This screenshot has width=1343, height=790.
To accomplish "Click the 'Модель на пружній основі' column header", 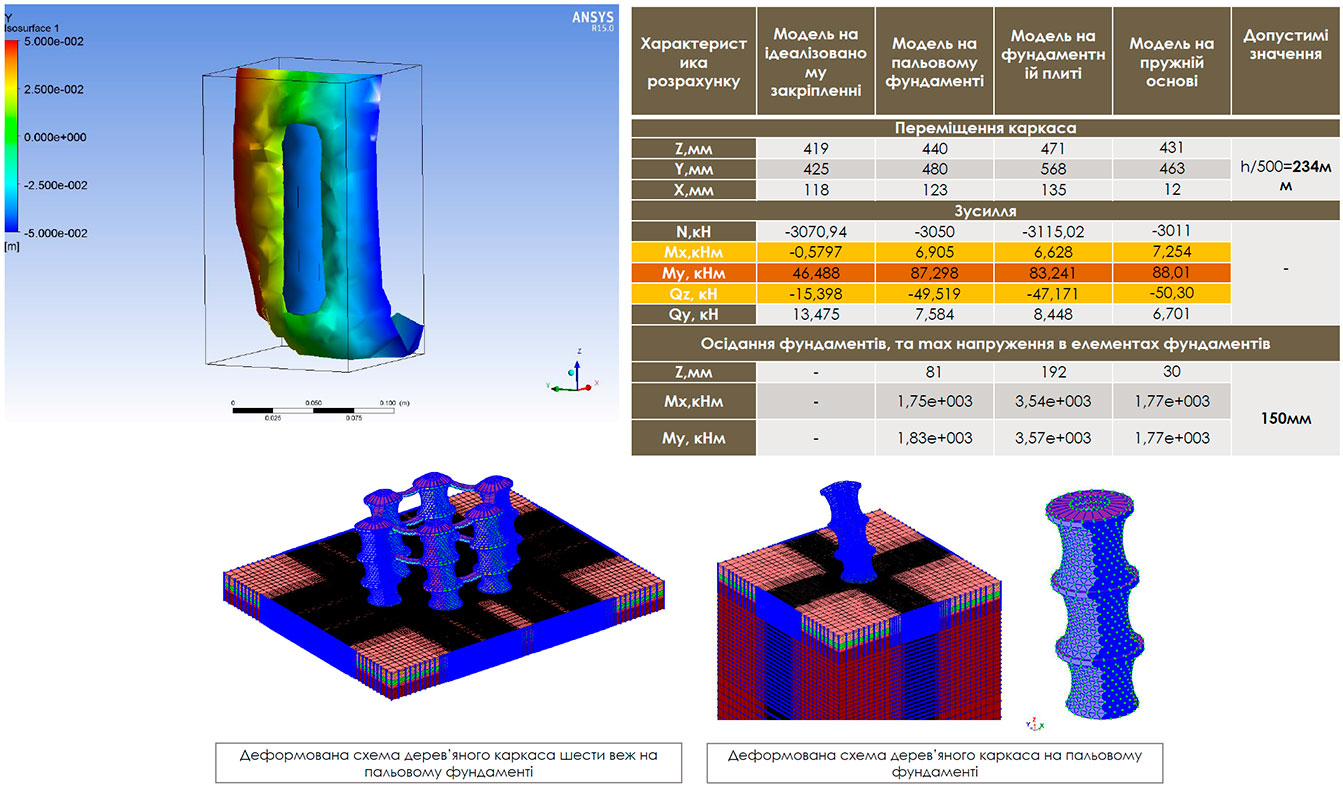I will pyautogui.click(x=1170, y=61).
